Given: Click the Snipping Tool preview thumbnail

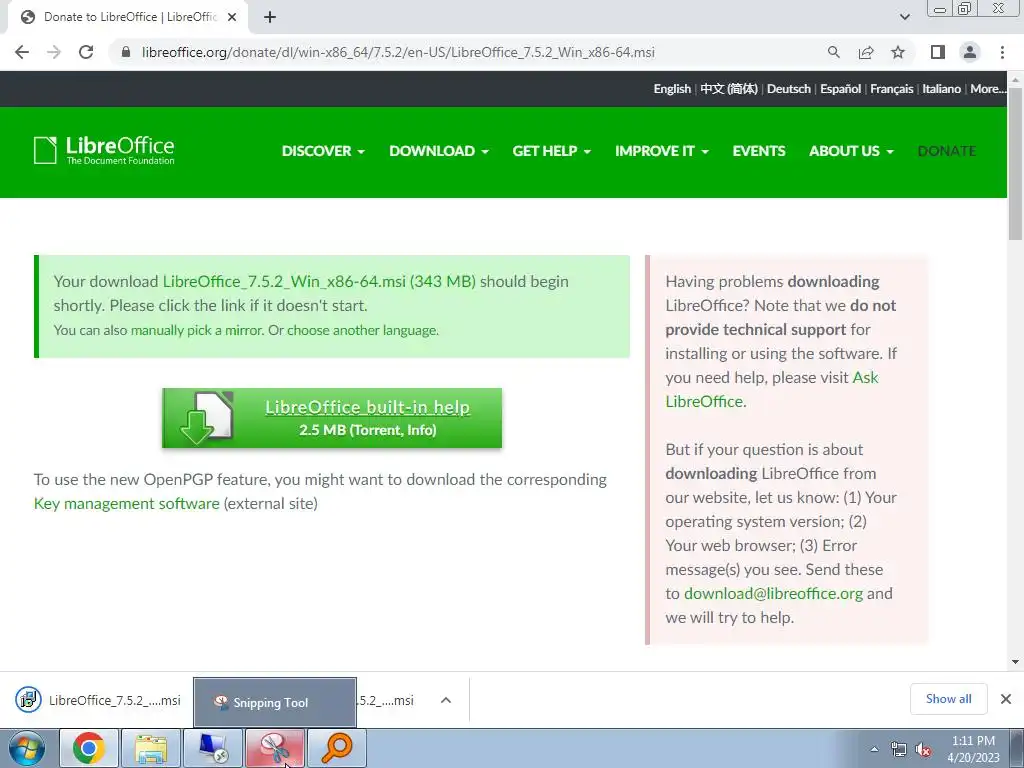Looking at the screenshot, I should 275,702.
